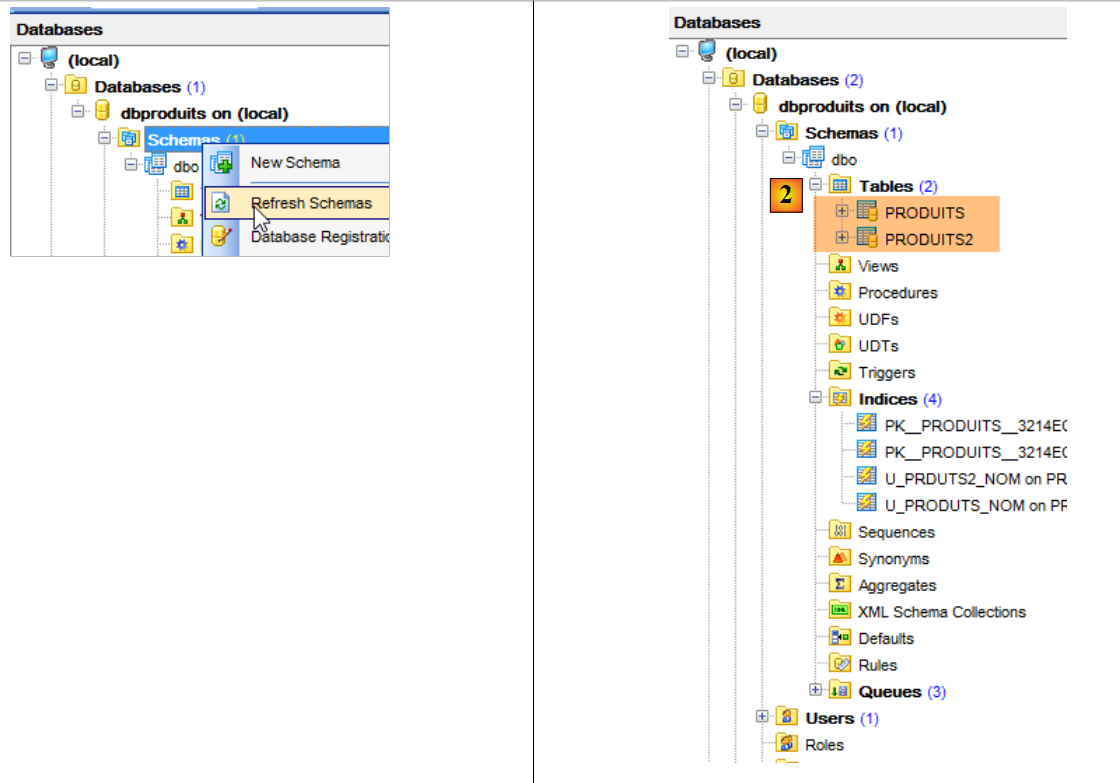The image size is (1120, 783).
Task: Click the Views folder icon in right tree
Action: pyautogui.click(x=840, y=266)
